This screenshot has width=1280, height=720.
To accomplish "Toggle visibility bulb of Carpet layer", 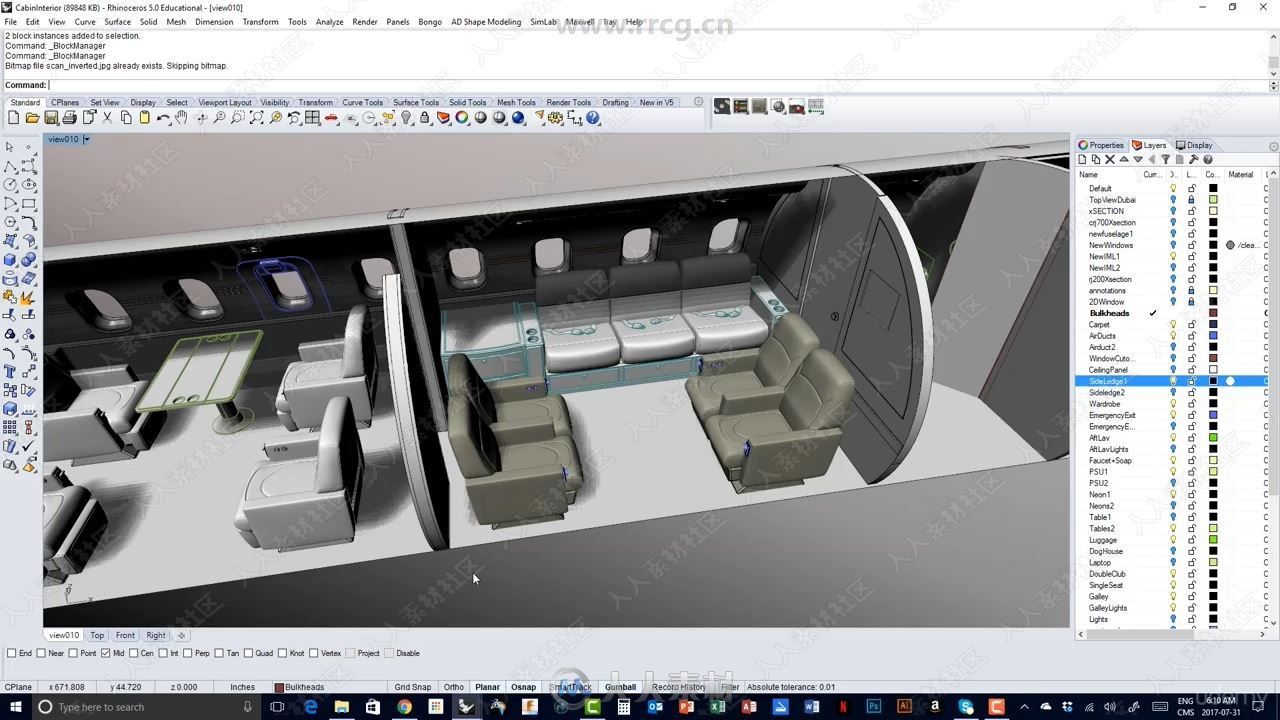I will 1173,325.
